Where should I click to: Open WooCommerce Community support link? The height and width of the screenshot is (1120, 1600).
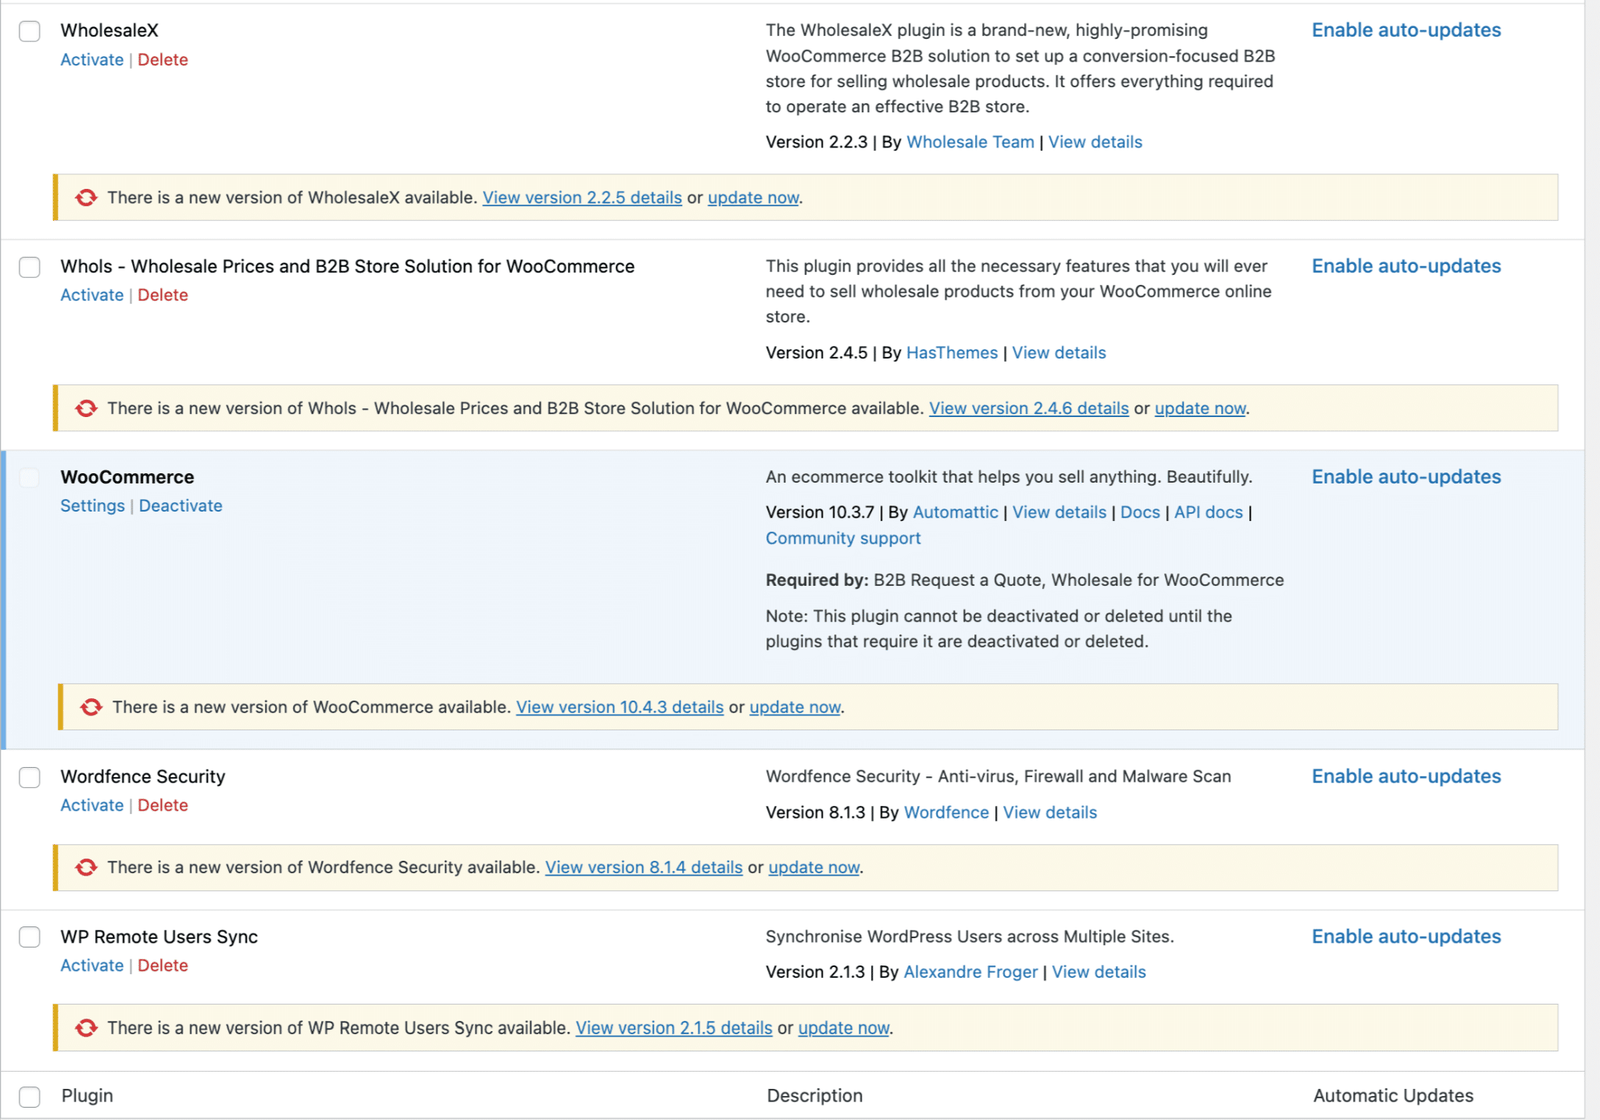click(843, 538)
